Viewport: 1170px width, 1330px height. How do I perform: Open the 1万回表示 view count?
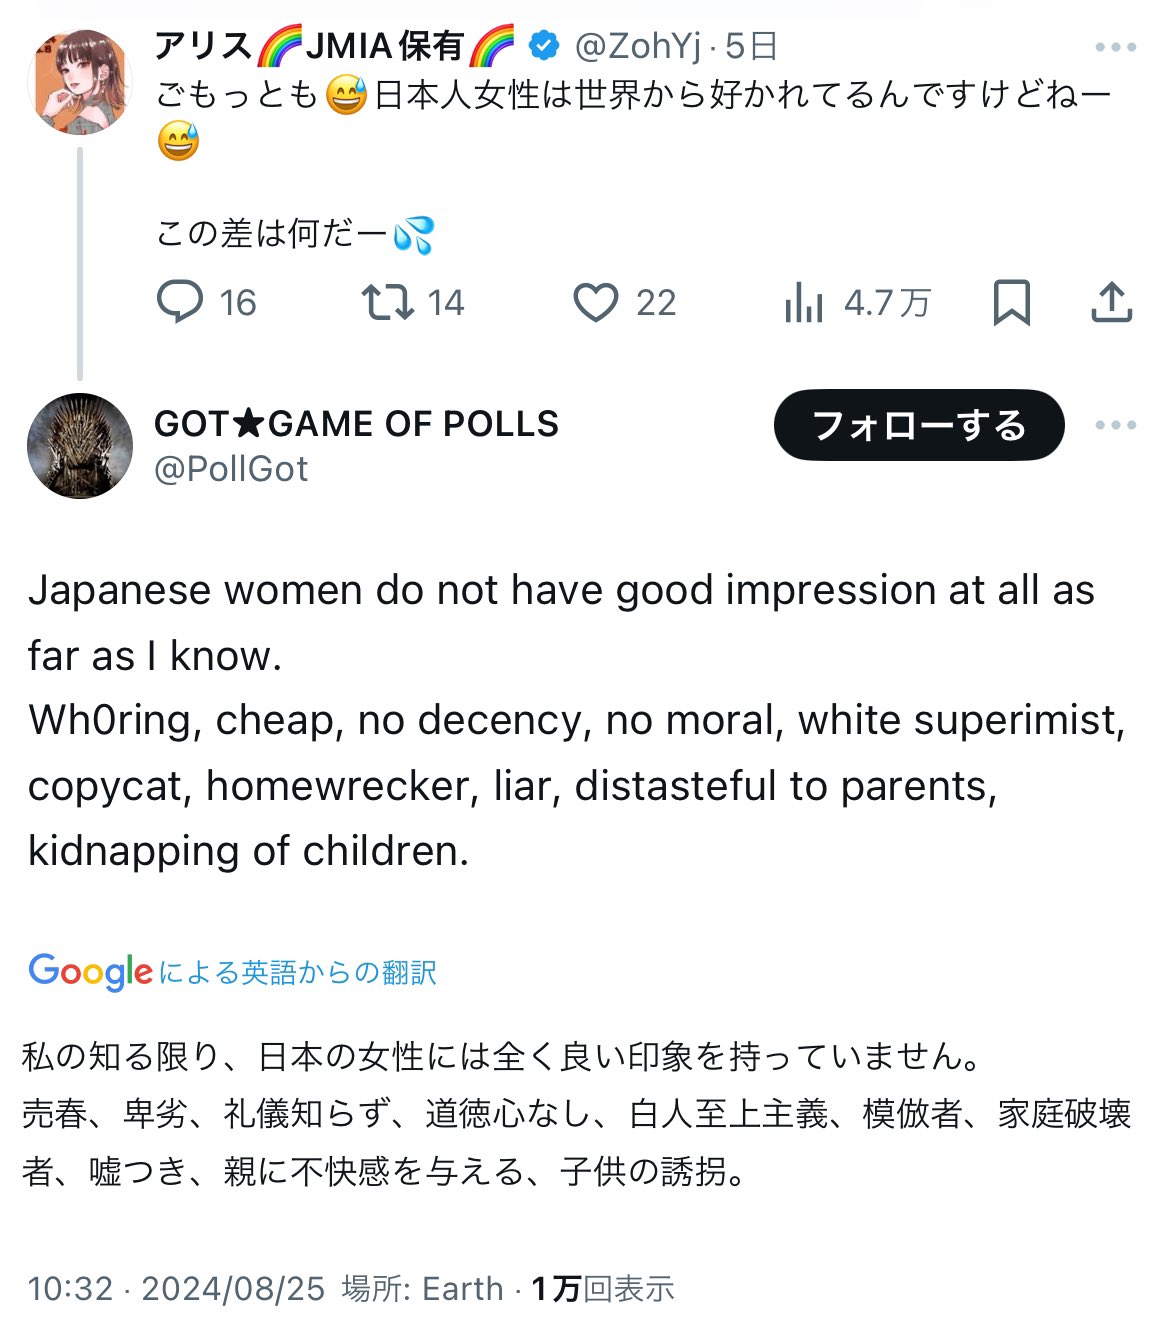coord(603,1288)
